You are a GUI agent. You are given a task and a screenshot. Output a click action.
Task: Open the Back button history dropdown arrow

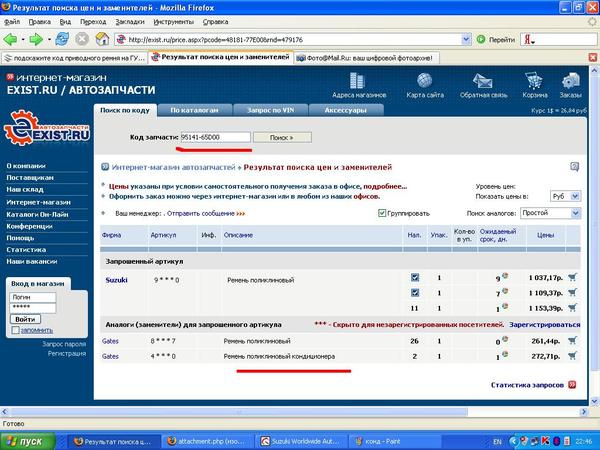point(23,39)
